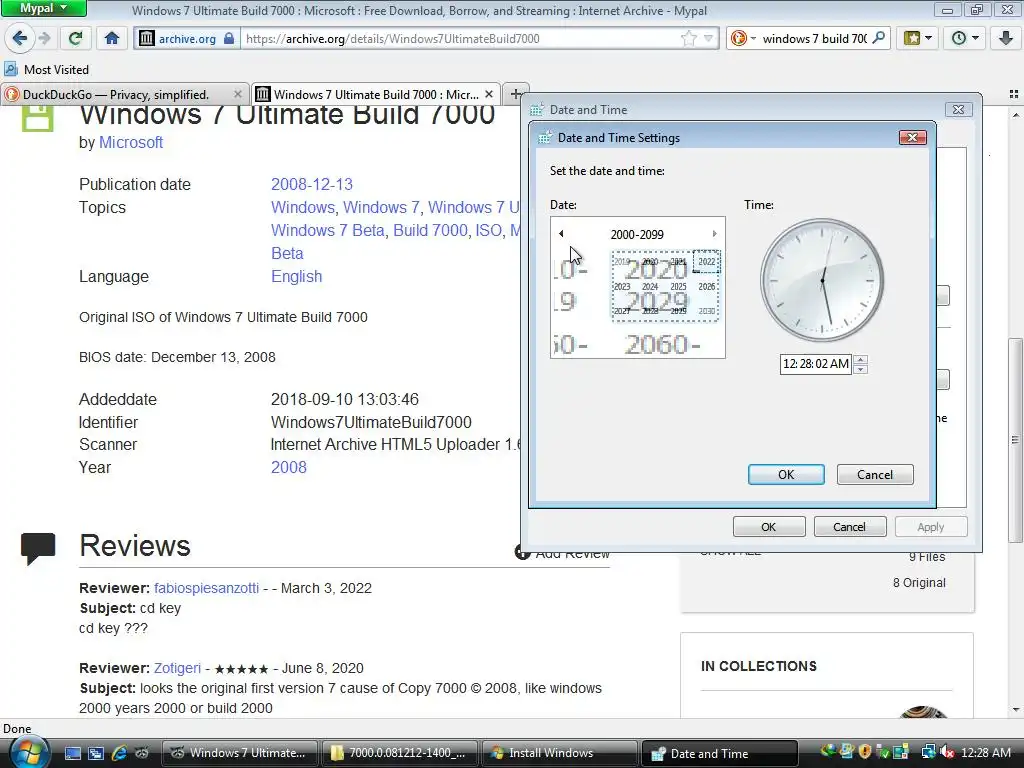Go to previous century with left arrow
The width and height of the screenshot is (1024, 768).
point(561,234)
